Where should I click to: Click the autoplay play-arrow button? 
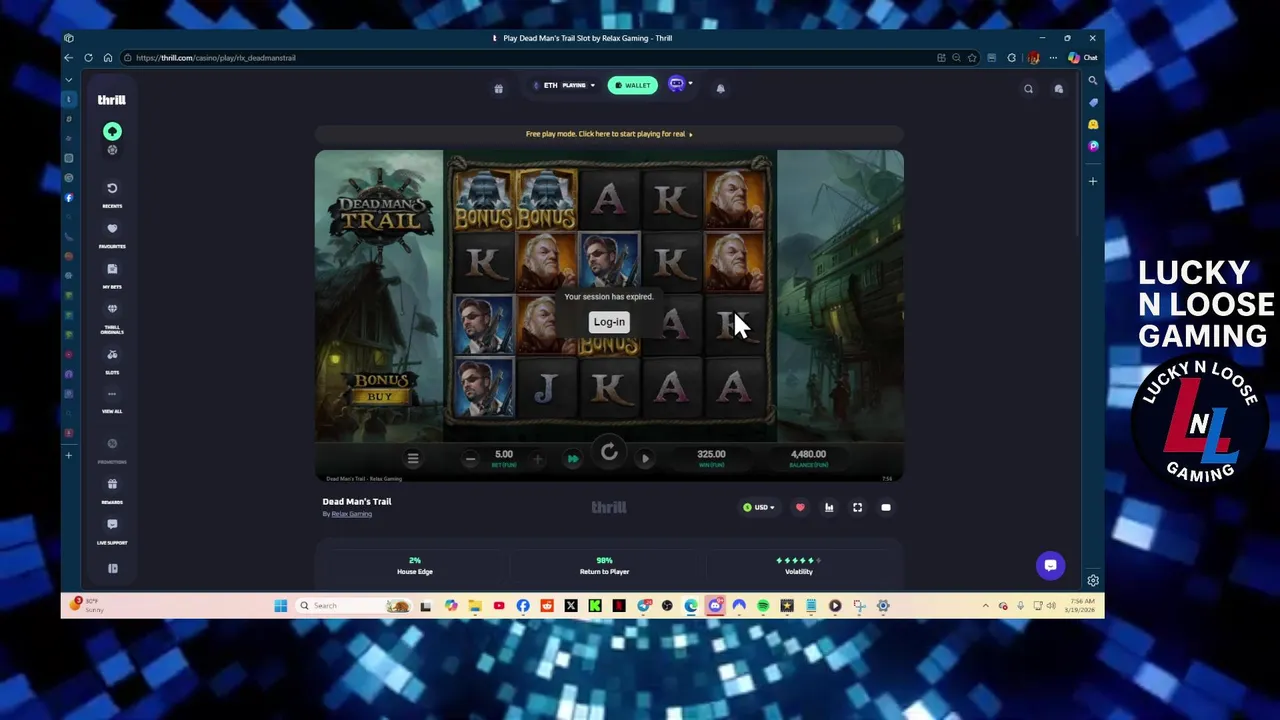coord(645,459)
